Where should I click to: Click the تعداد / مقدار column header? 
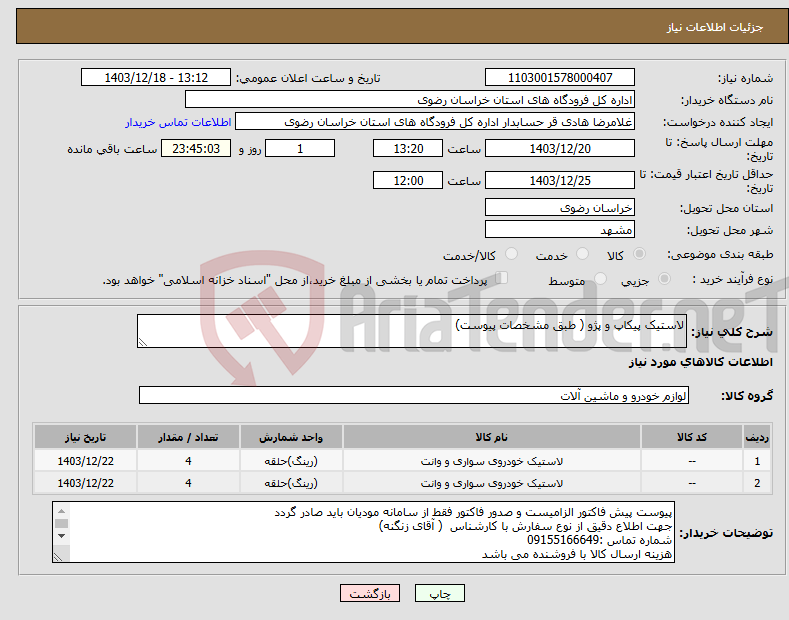pyautogui.click(x=188, y=437)
